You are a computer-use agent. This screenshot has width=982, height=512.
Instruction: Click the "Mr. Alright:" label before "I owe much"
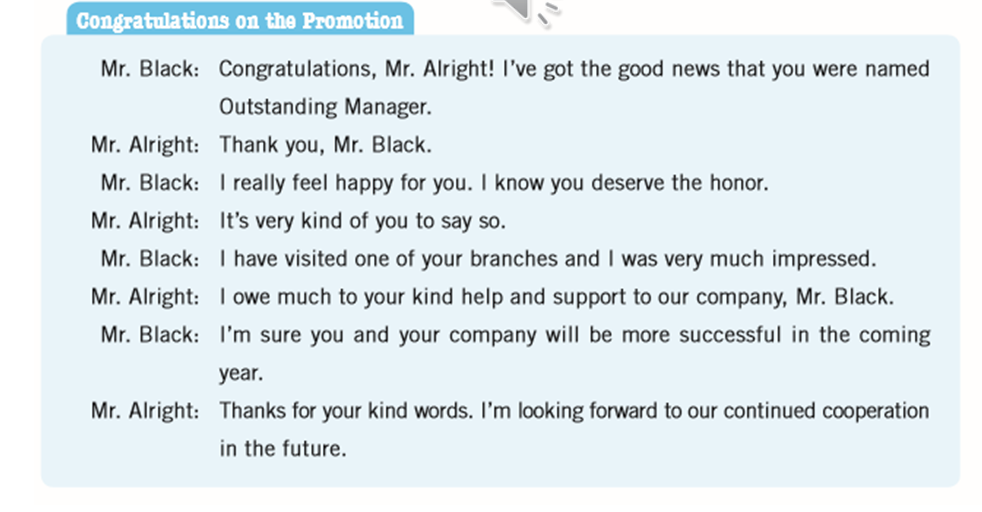tap(144, 297)
